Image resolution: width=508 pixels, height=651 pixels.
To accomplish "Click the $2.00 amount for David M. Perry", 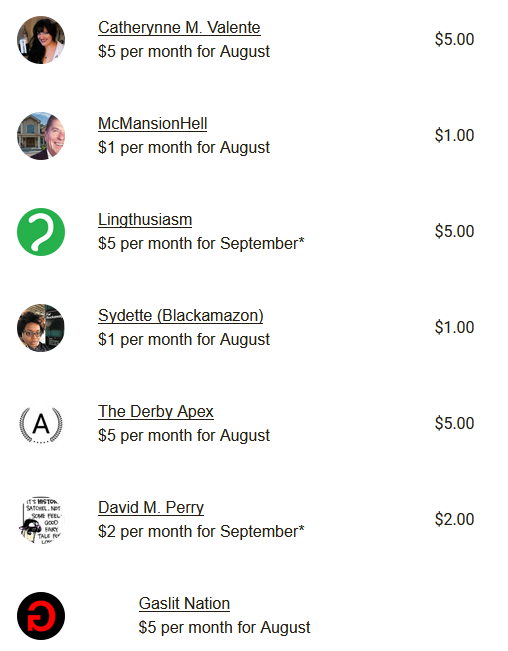I will [x=454, y=519].
